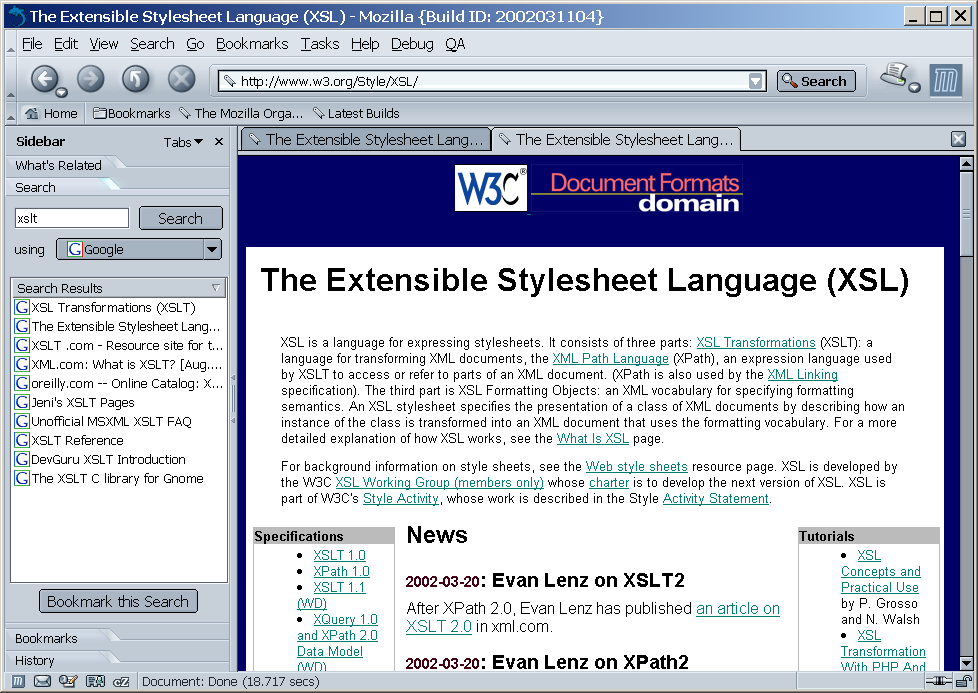Open the sidebar Tabs dropdown
Viewport: 978px width, 693px height.
point(183,142)
